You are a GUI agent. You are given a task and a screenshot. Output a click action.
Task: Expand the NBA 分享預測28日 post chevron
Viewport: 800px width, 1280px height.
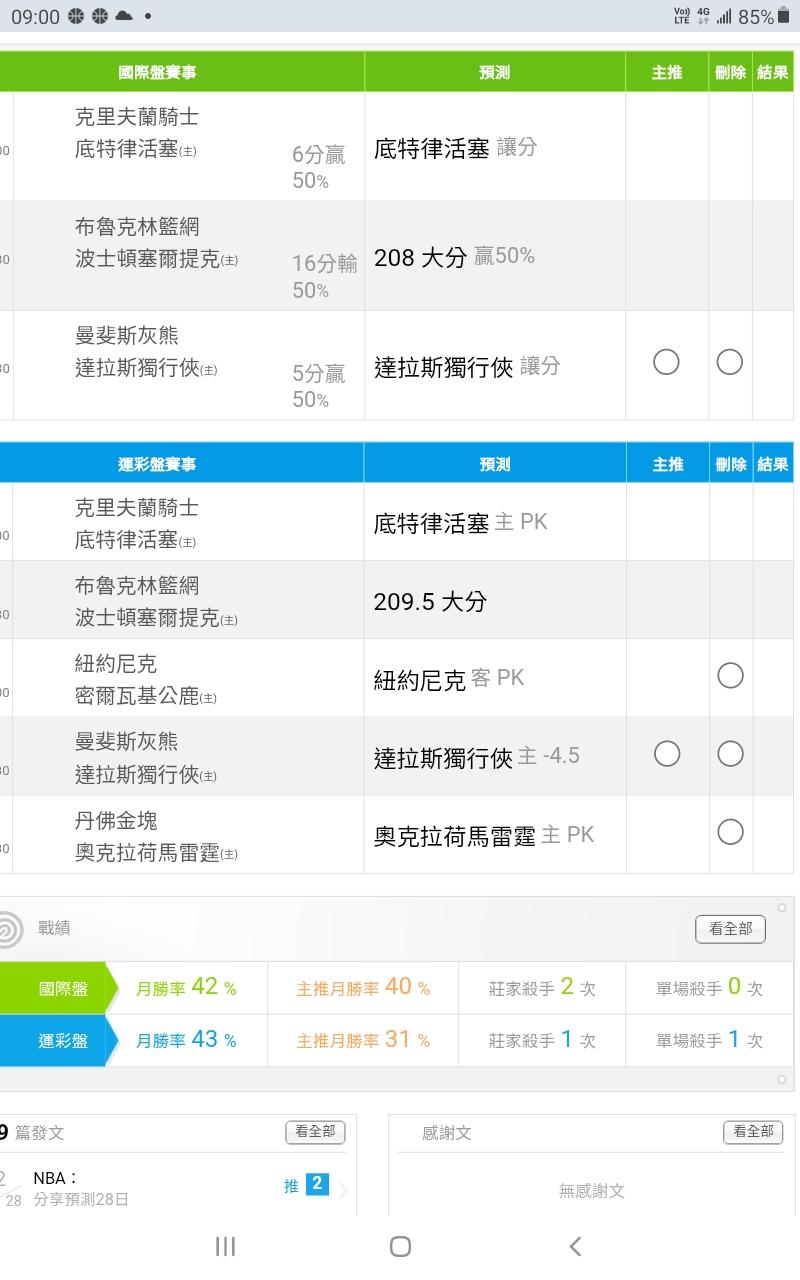[x=343, y=1190]
